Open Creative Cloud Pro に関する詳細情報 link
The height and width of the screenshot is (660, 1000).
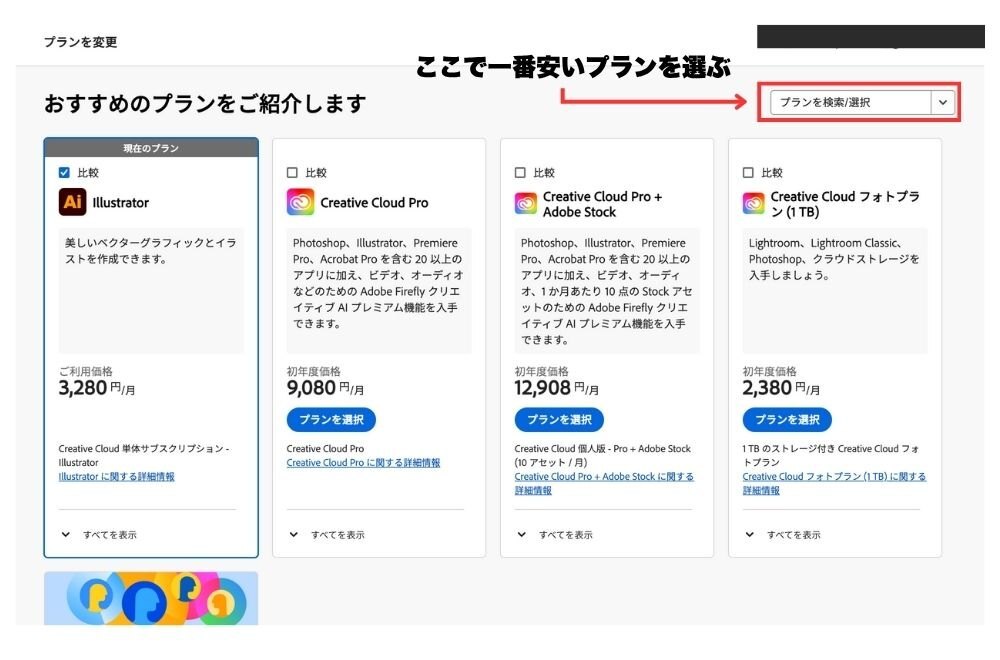pyautogui.click(x=364, y=462)
